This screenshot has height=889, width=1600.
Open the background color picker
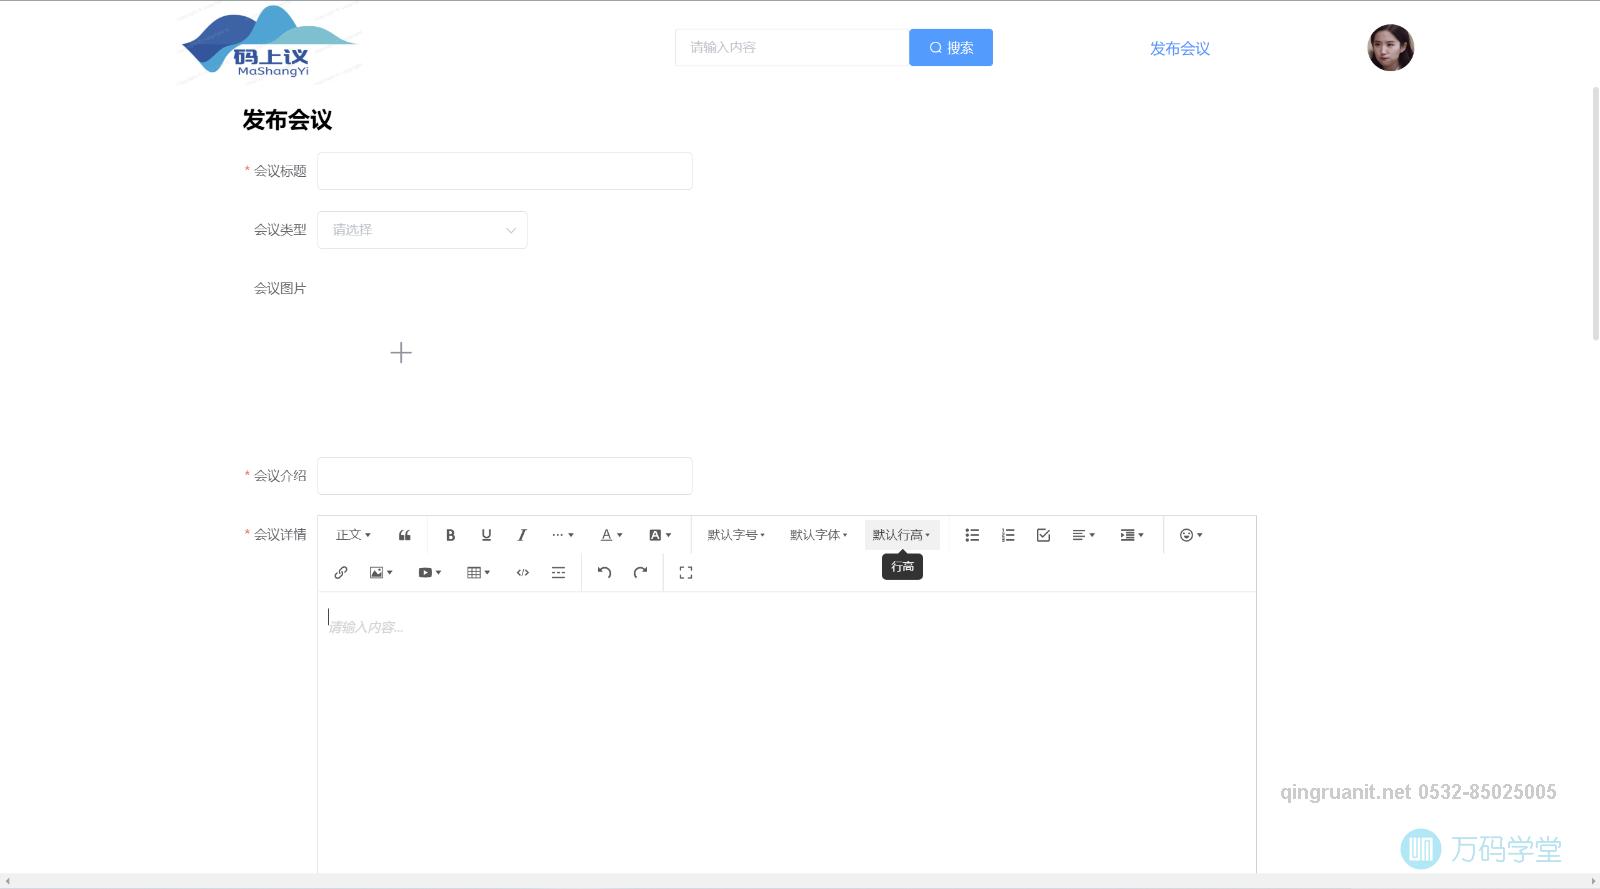click(660, 535)
